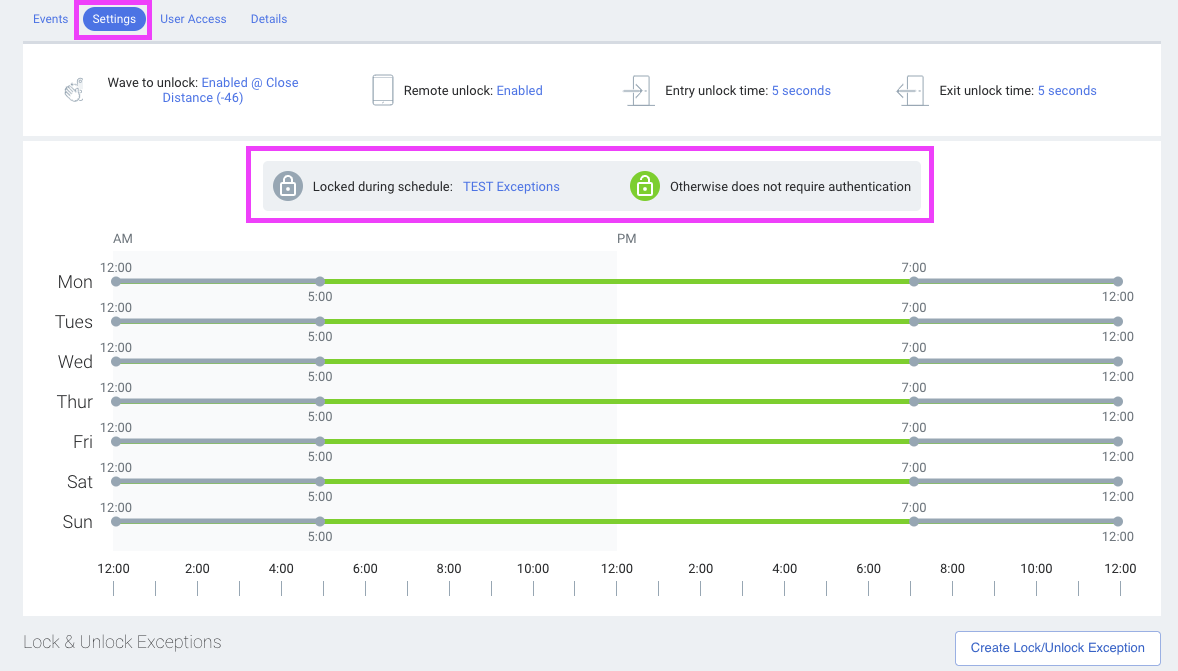This screenshot has width=1178, height=671.
Task: Click Wednesday's 7:00 PM schedule marker
Action: (x=914, y=362)
